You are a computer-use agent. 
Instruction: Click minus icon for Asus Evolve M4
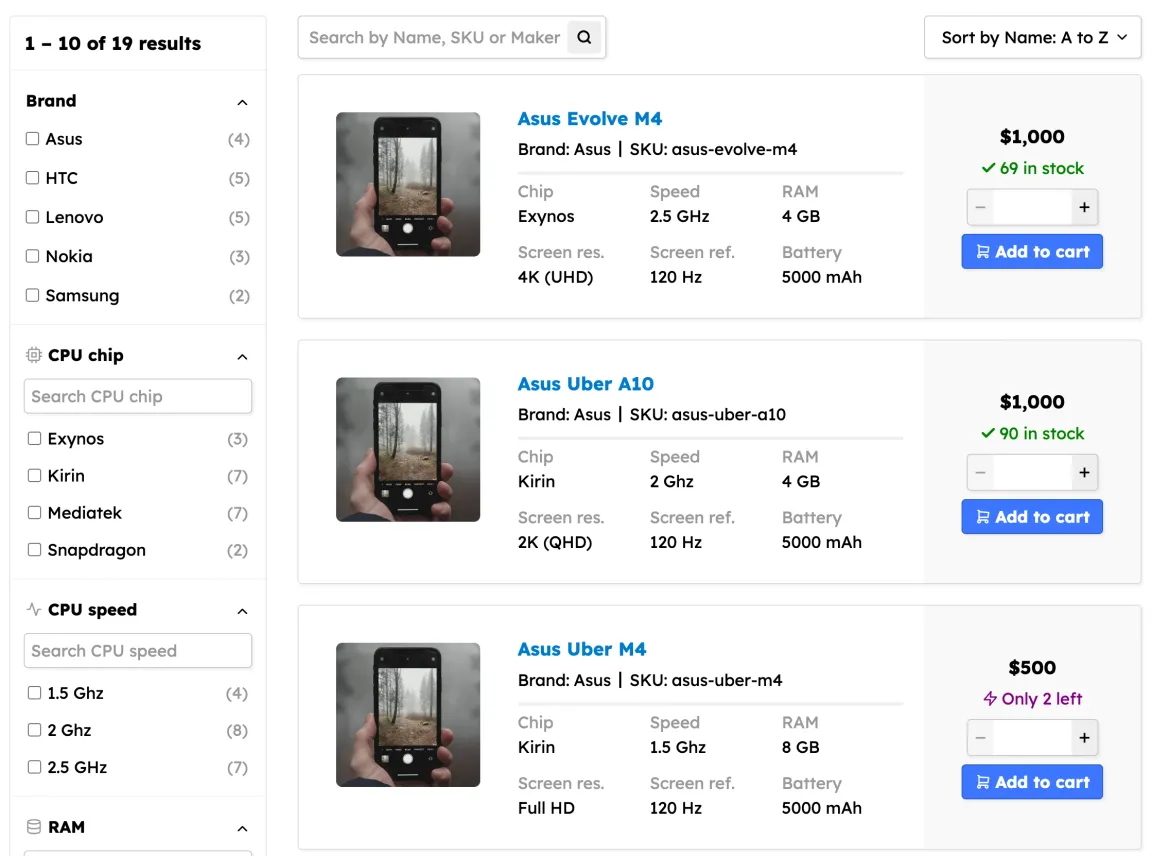point(981,208)
